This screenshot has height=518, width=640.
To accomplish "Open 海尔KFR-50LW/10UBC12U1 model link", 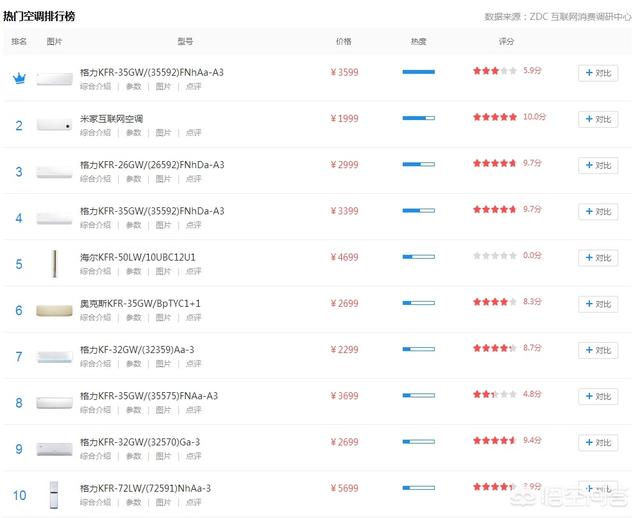I will pos(138,257).
